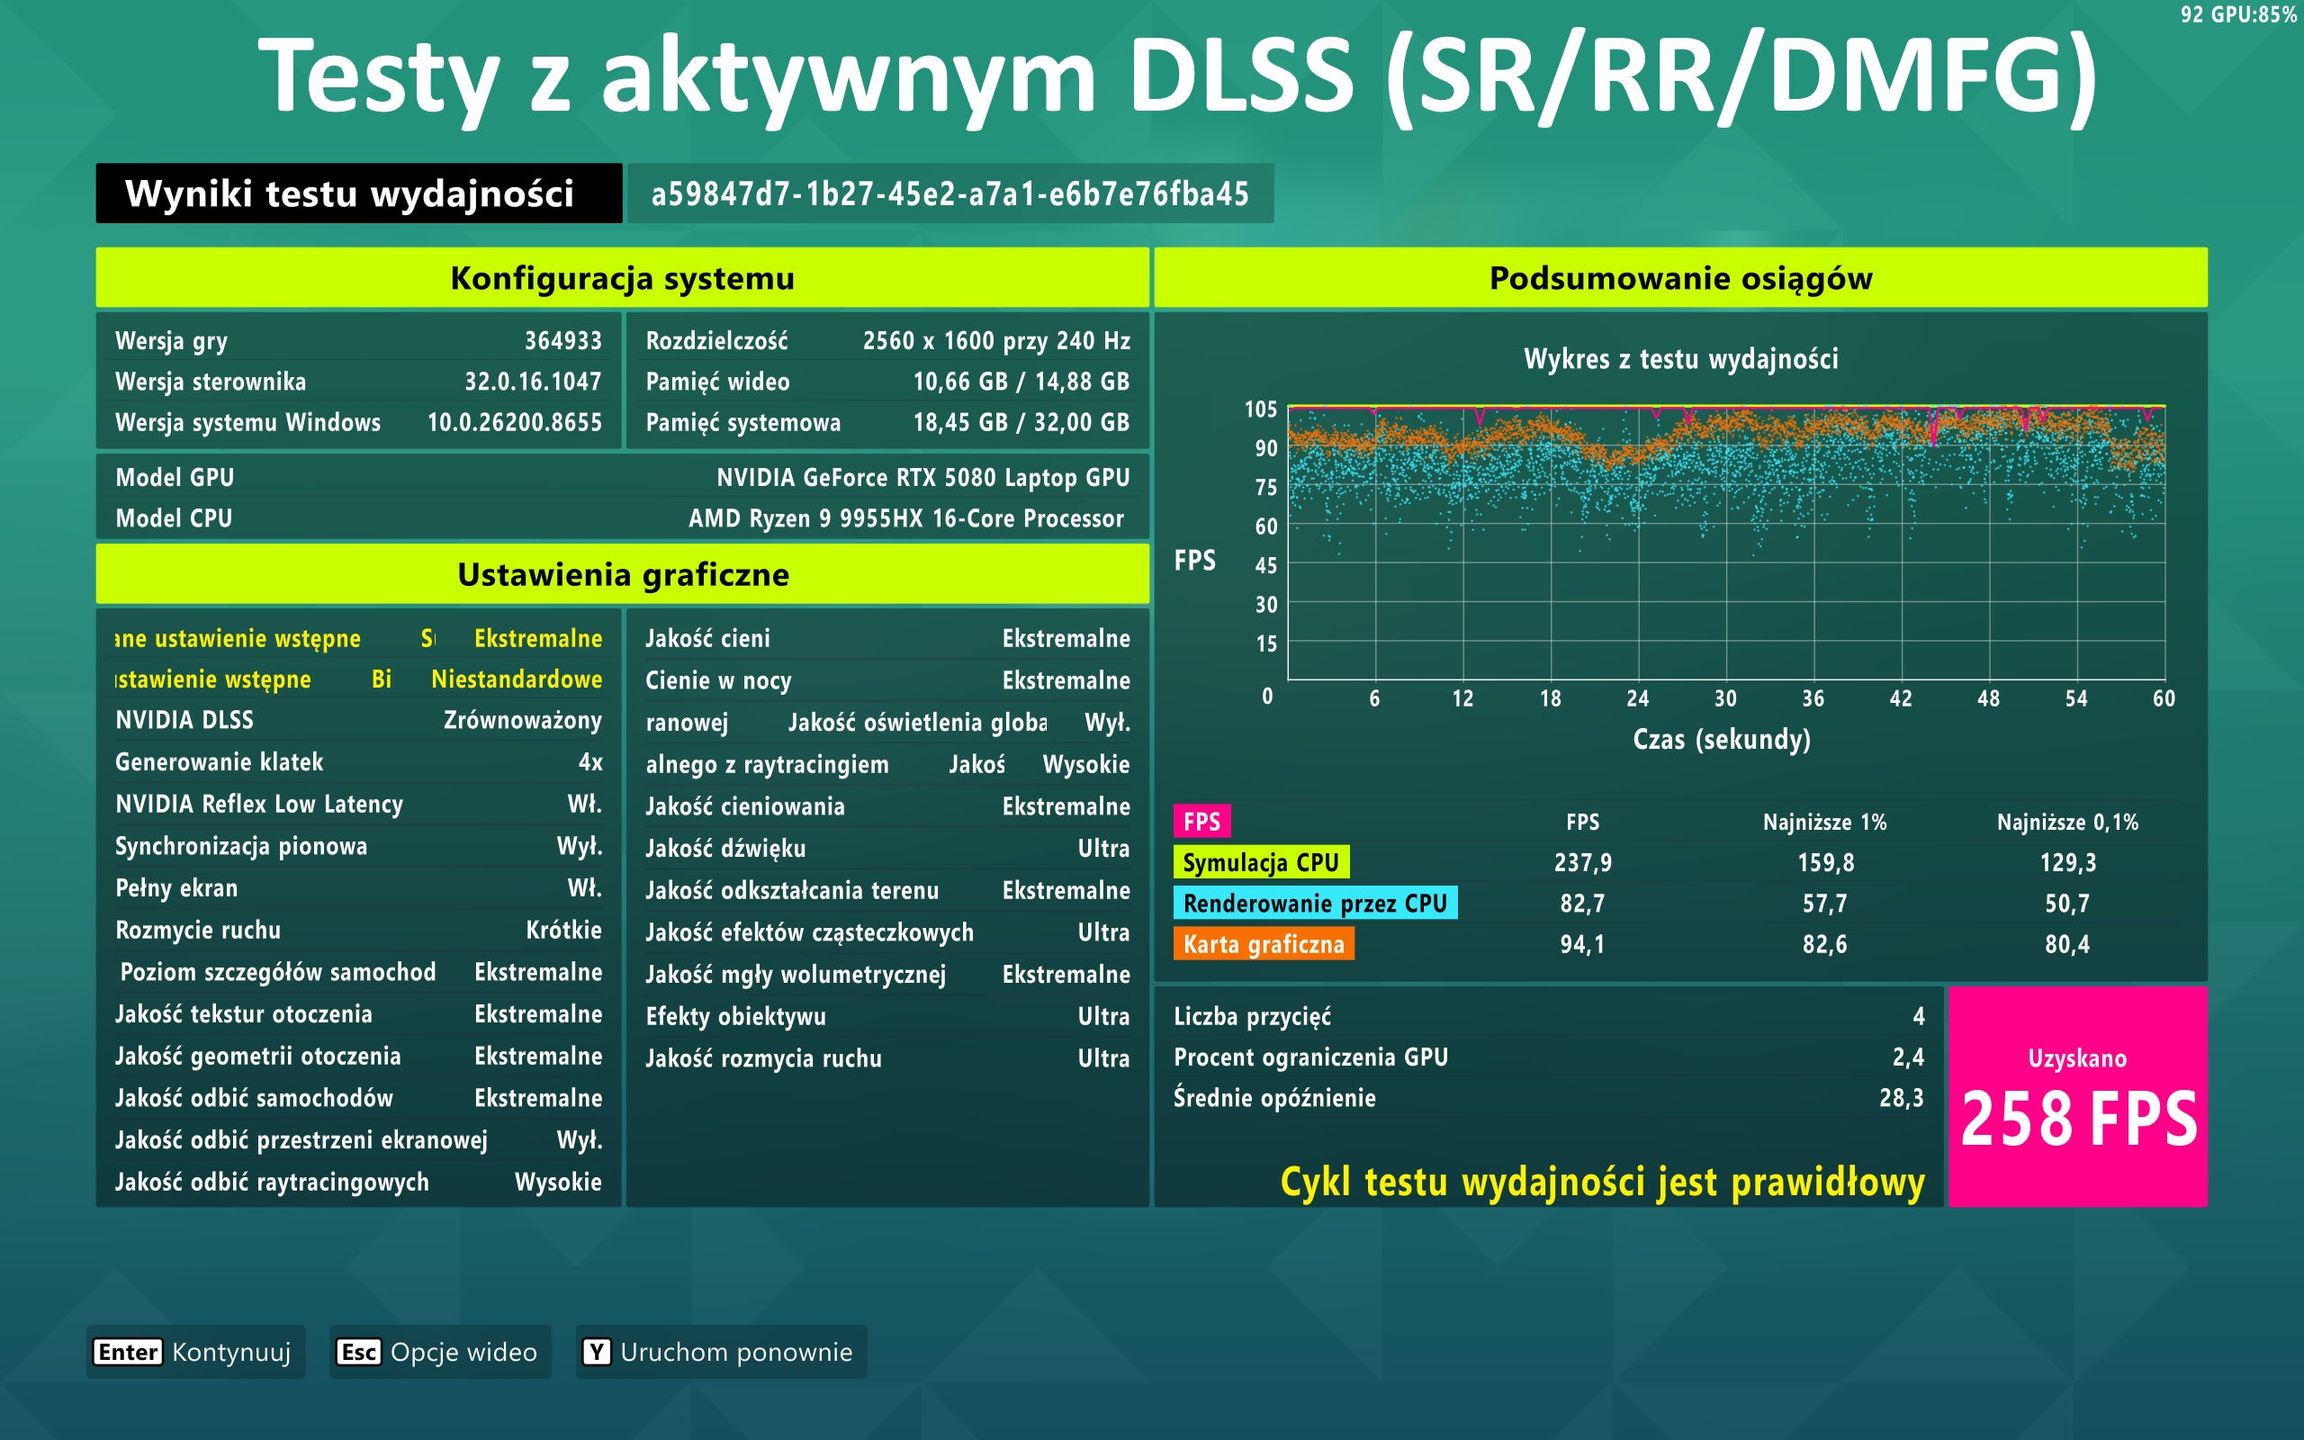Click the Jakość odkształcania terenu row

tap(888, 890)
